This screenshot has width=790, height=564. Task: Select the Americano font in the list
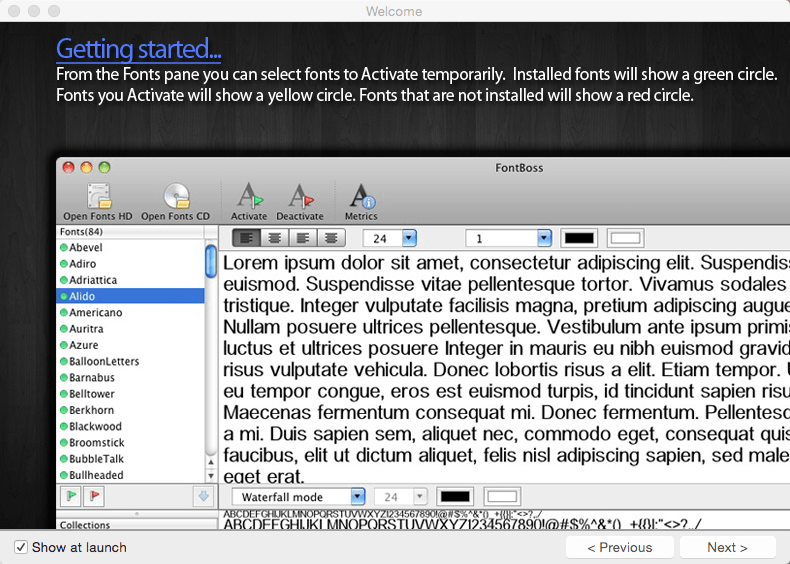click(130, 312)
